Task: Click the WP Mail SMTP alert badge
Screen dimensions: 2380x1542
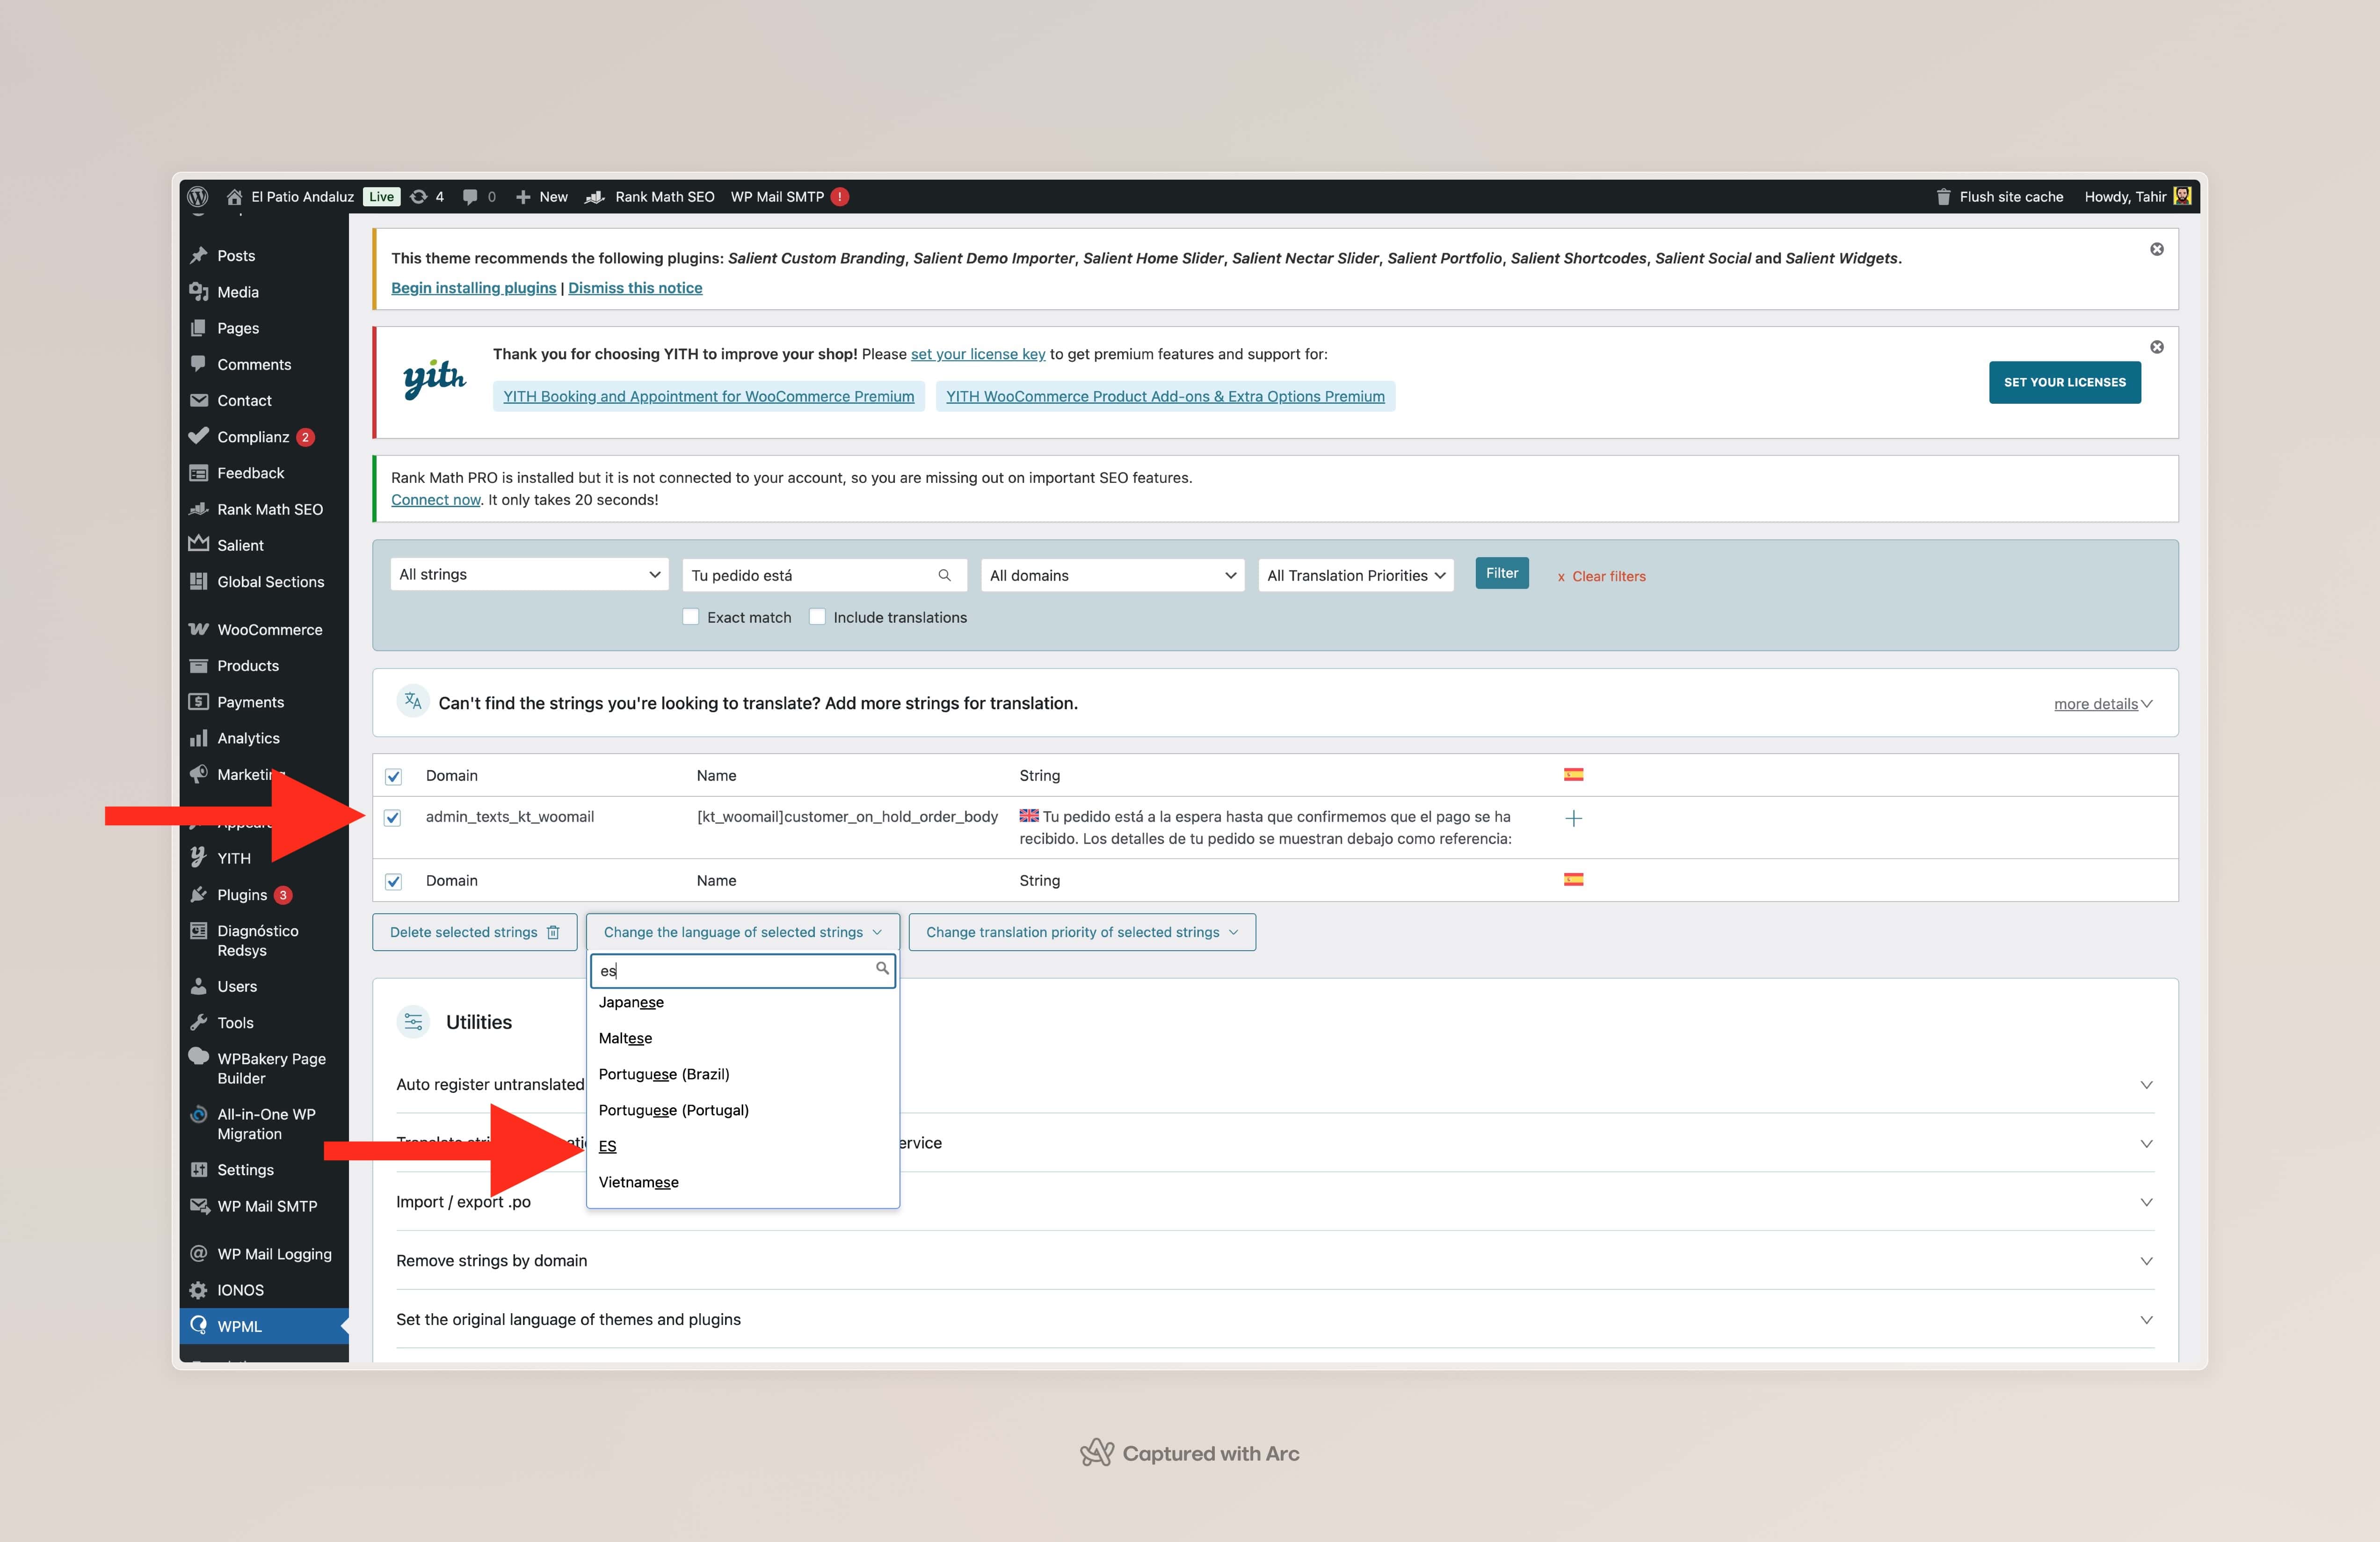Action: click(840, 197)
